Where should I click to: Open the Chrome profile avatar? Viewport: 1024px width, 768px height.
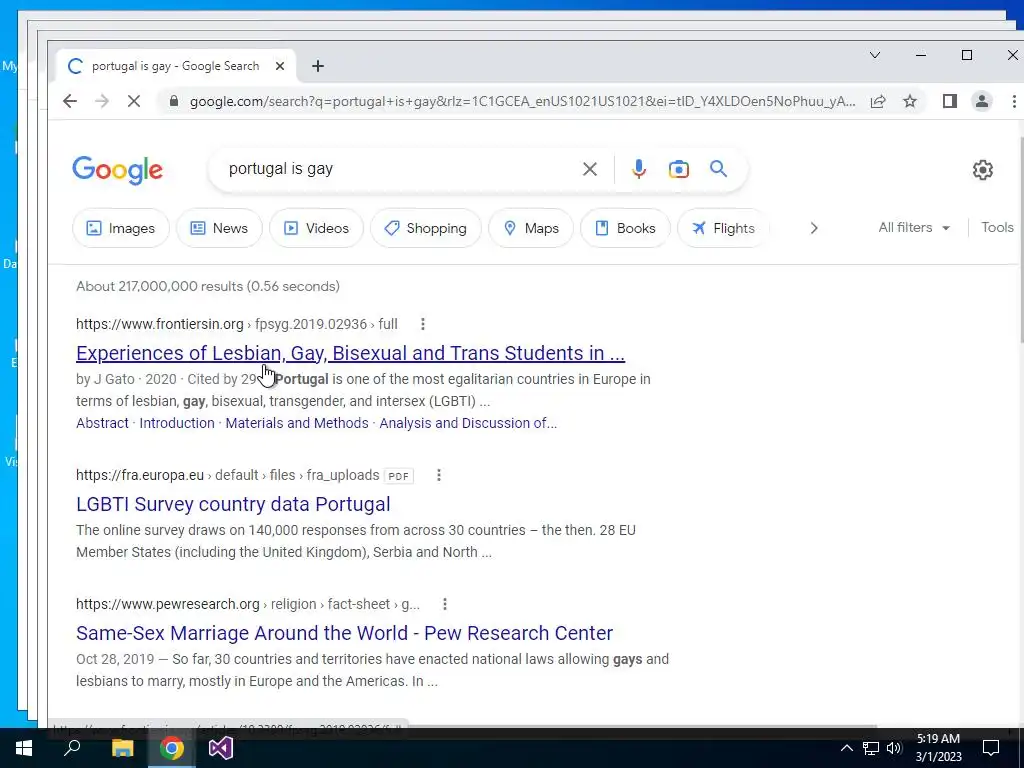click(x=982, y=101)
